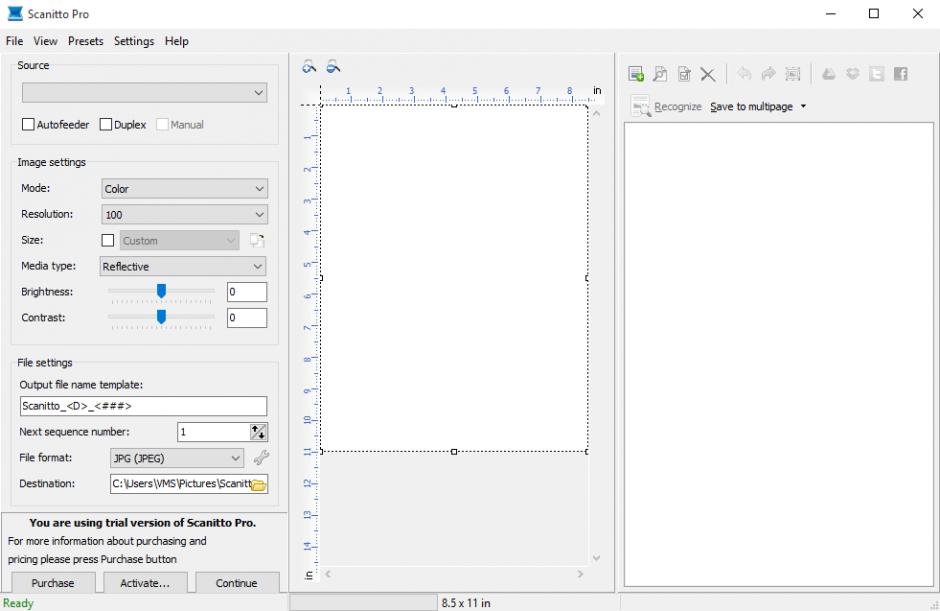This screenshot has height=611, width=940.
Task: Open the Source scanner dropdown
Action: coord(144,92)
